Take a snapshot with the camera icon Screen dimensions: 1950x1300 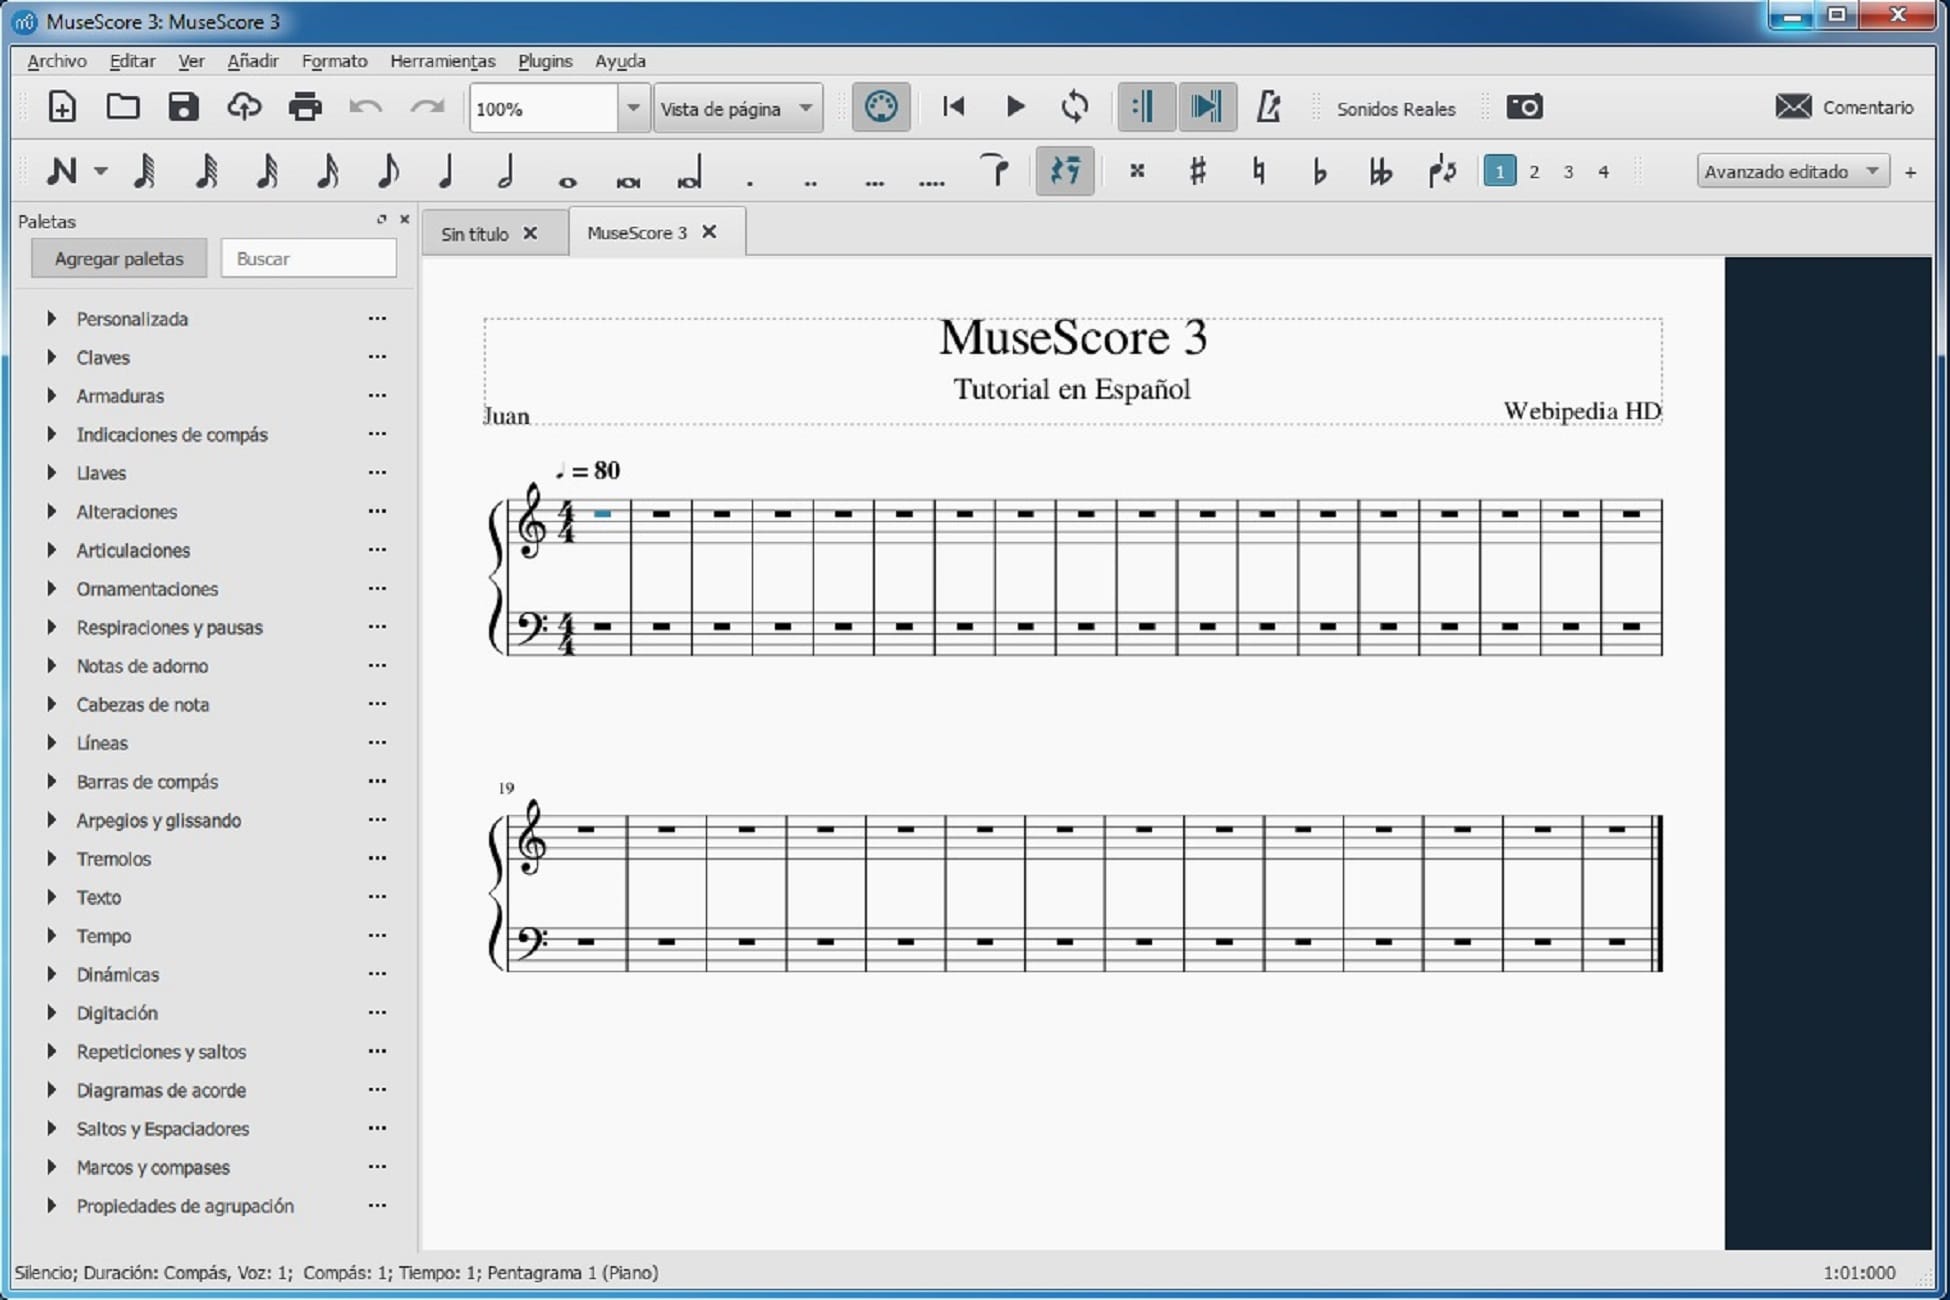1524,107
